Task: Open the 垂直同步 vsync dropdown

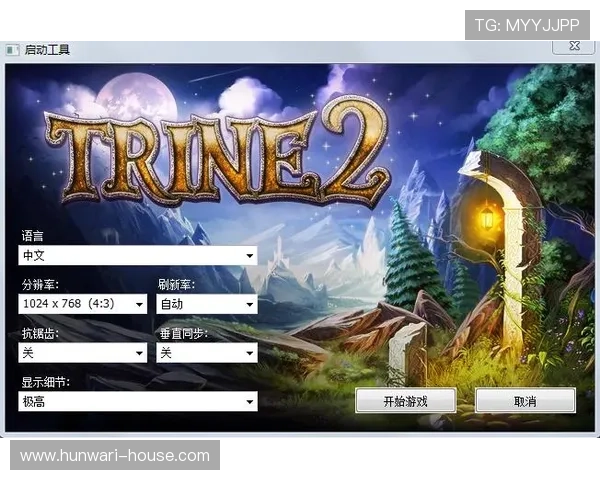Action: click(x=207, y=353)
